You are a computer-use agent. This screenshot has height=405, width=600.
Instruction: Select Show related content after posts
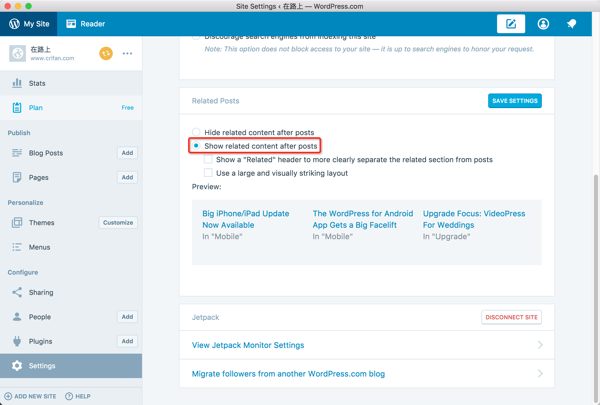click(x=196, y=146)
